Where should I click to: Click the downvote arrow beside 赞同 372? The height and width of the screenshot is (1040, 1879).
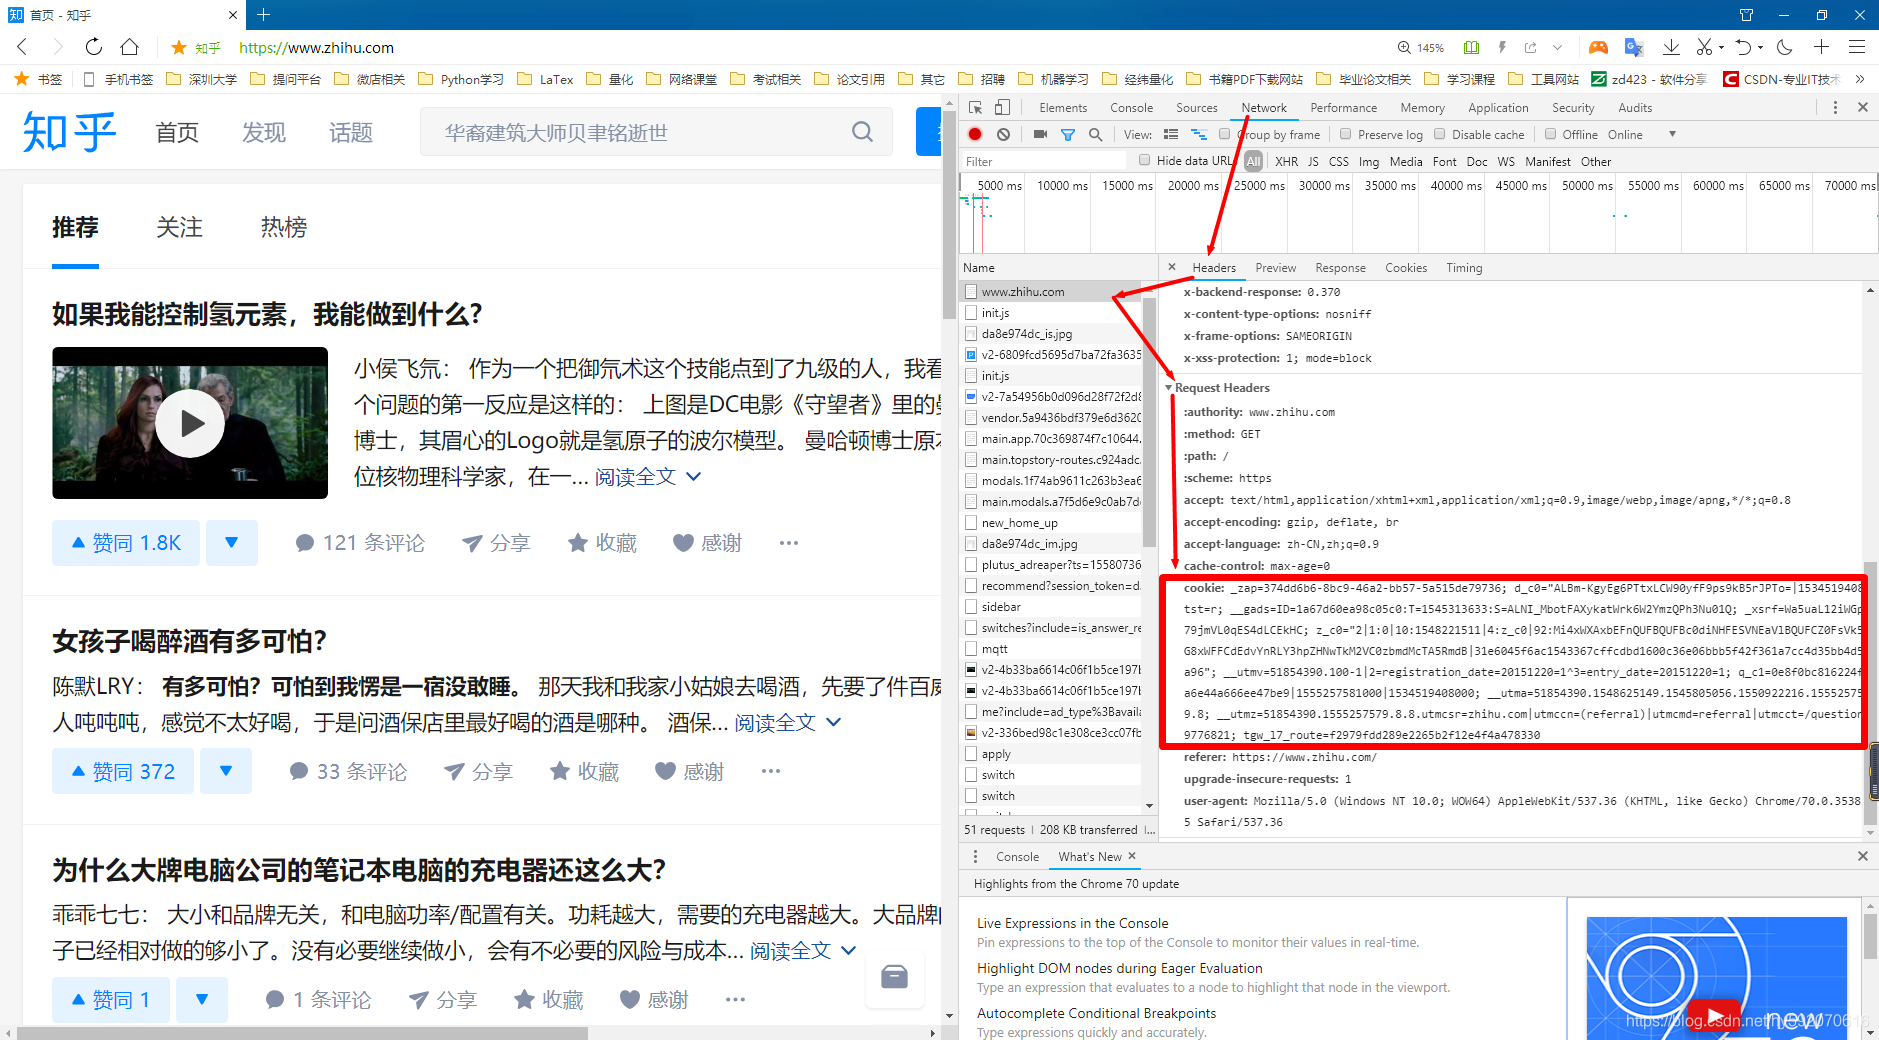(226, 771)
